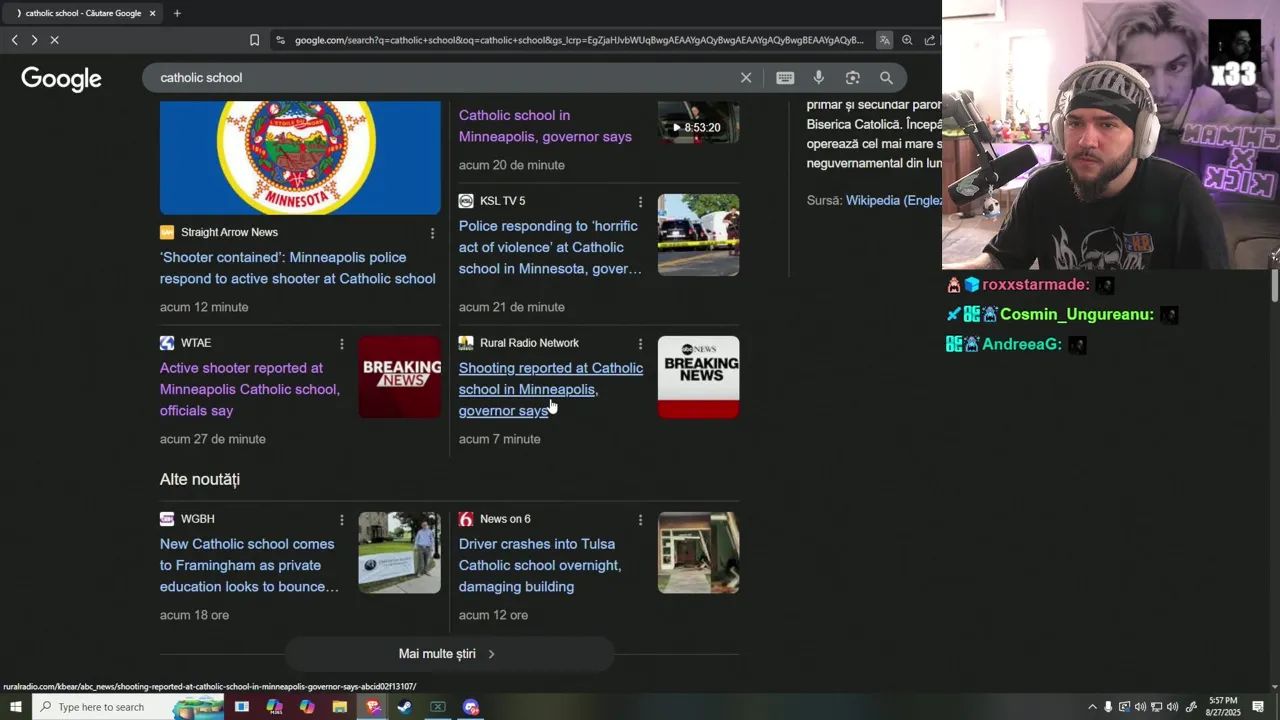The height and width of the screenshot is (720, 1280).
Task: Open the translate page icon in address bar
Action: click(885, 40)
